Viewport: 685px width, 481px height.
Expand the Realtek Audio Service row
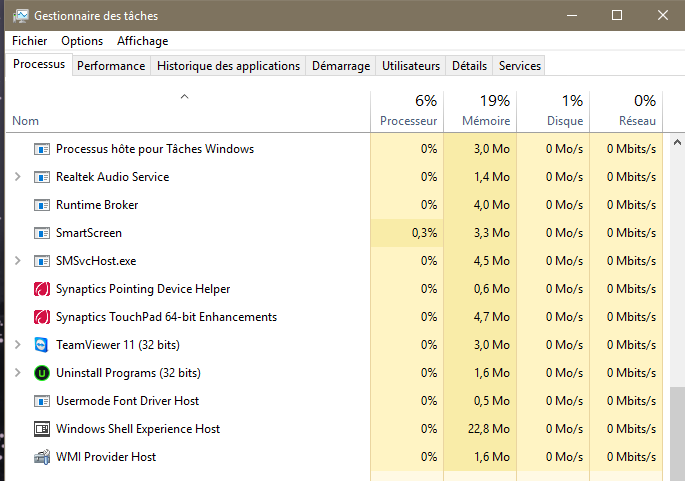17,177
